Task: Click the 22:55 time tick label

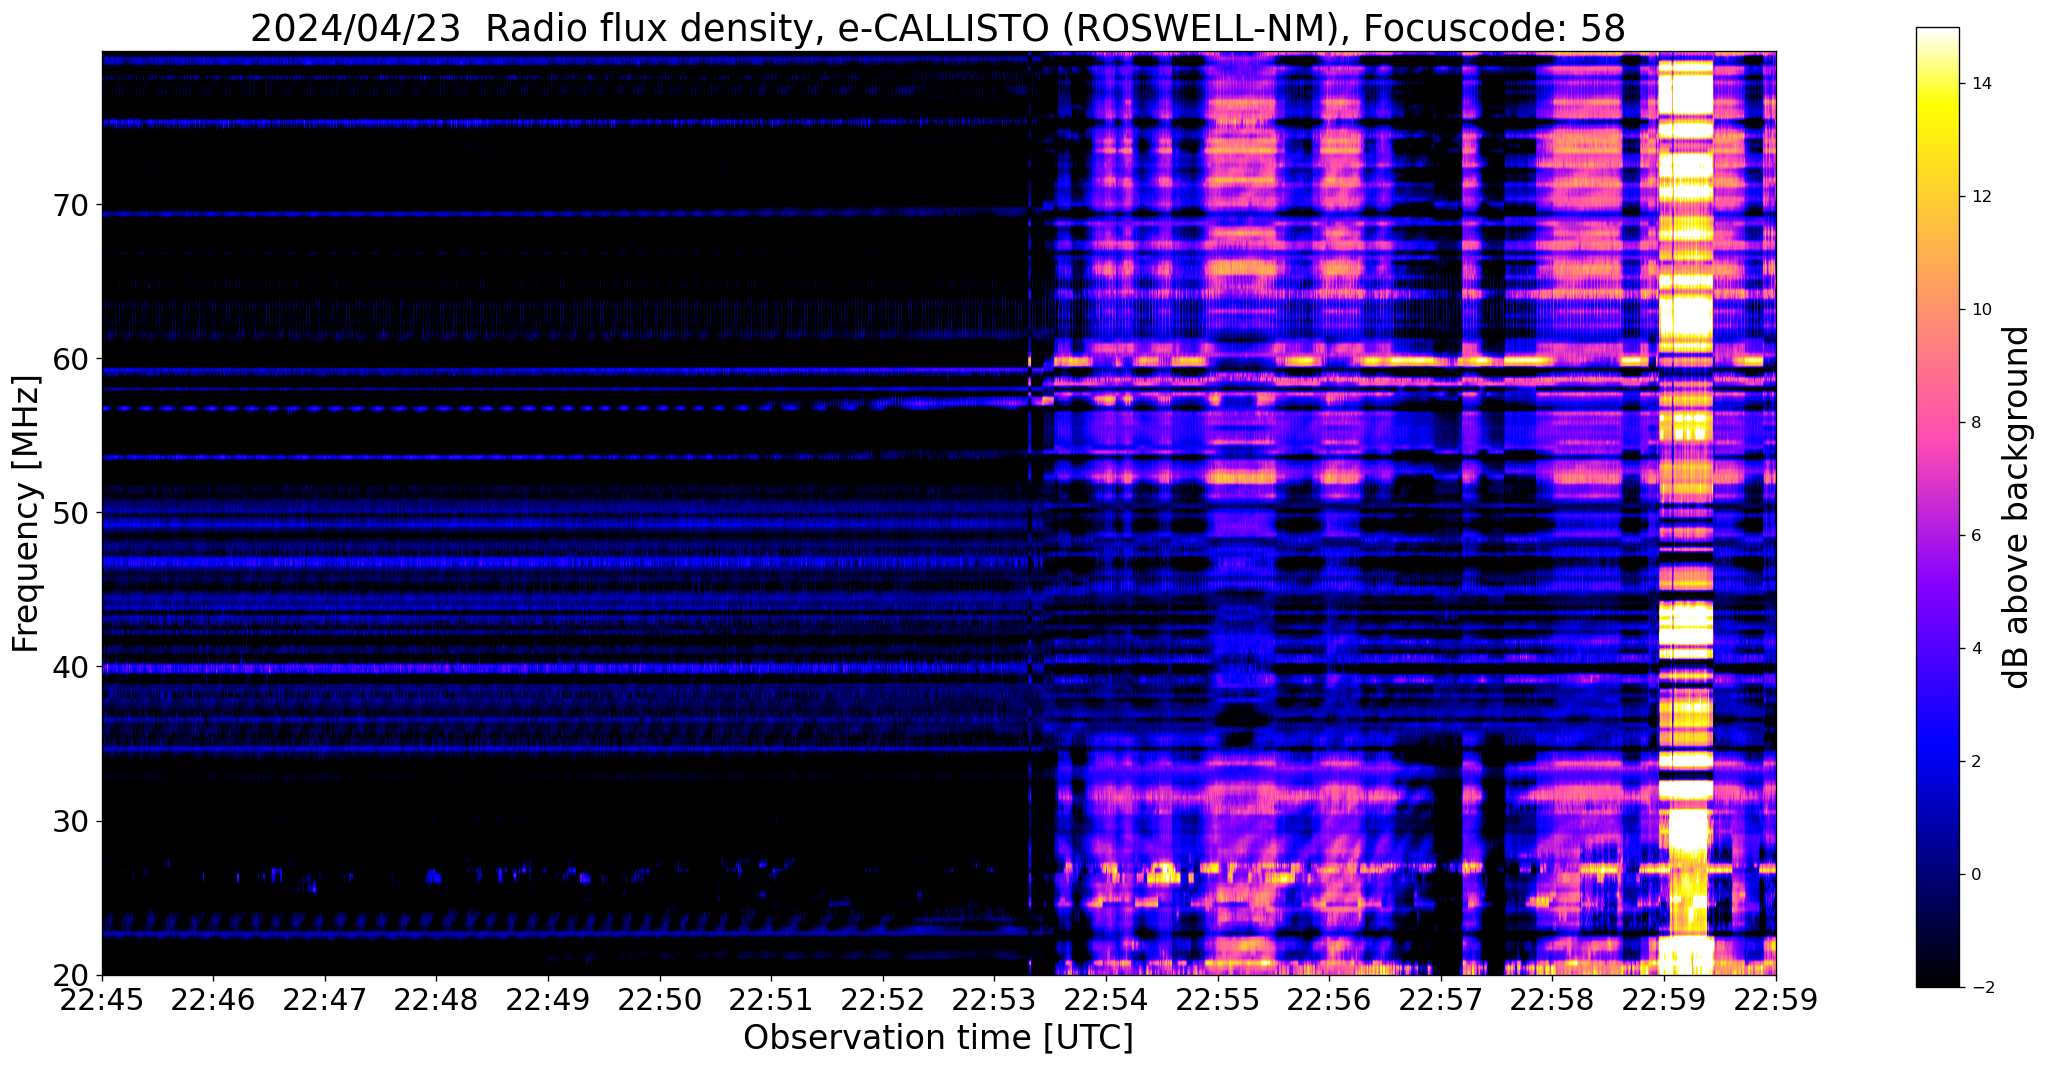Action: click(1218, 1000)
